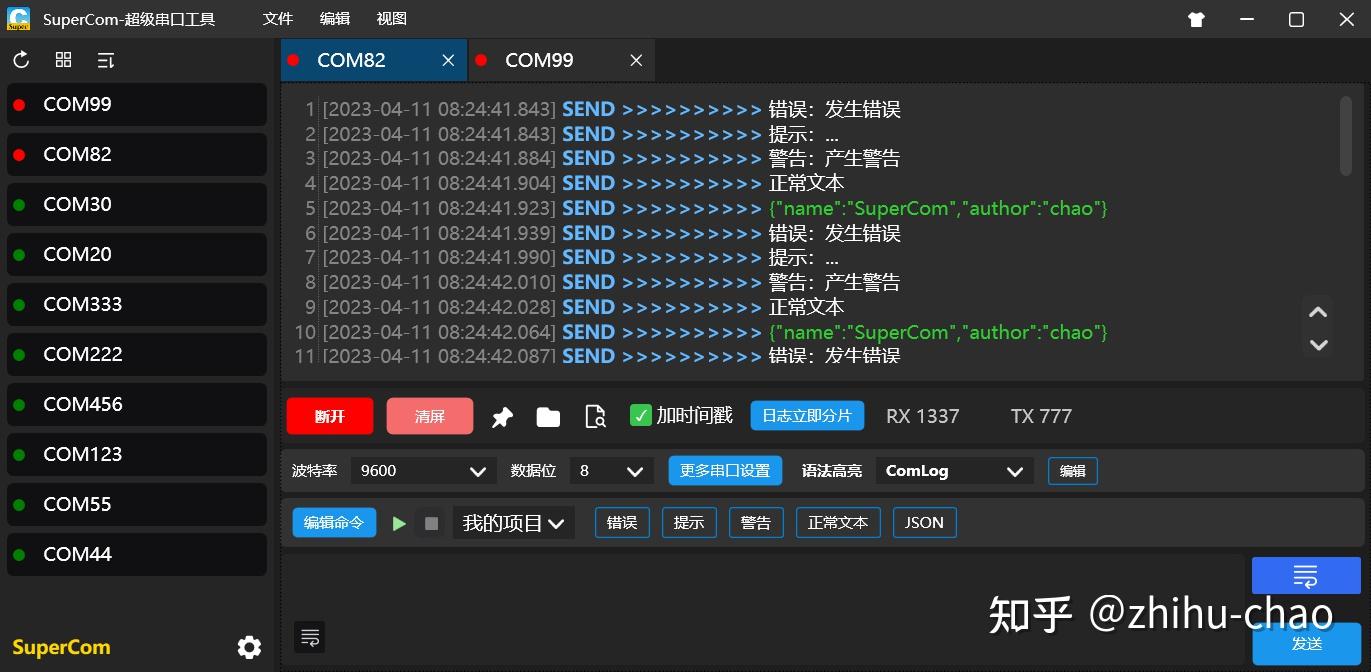Open the multi-line send panel icon
The height and width of the screenshot is (672, 1371).
pos(309,637)
